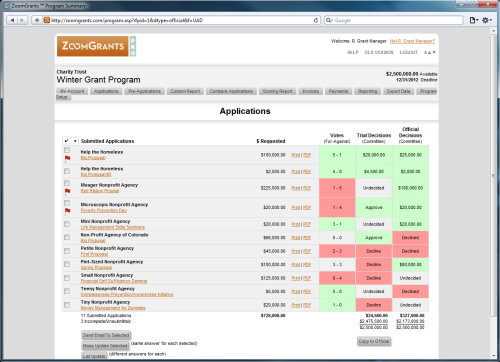This screenshot has width=500, height=362.
Task: Click the red flag for Meager Nonprofit Agency
Action: 67,191
